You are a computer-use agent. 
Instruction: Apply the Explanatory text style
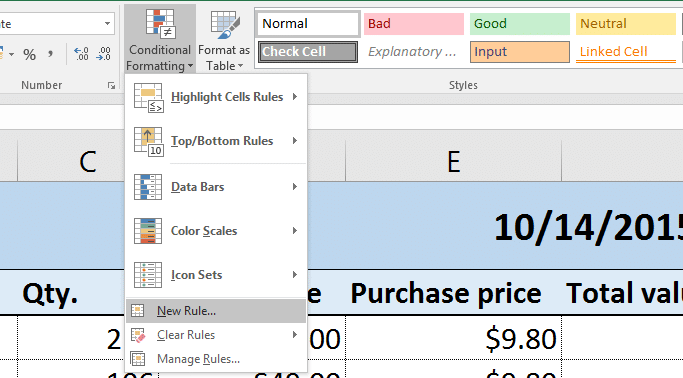click(414, 52)
